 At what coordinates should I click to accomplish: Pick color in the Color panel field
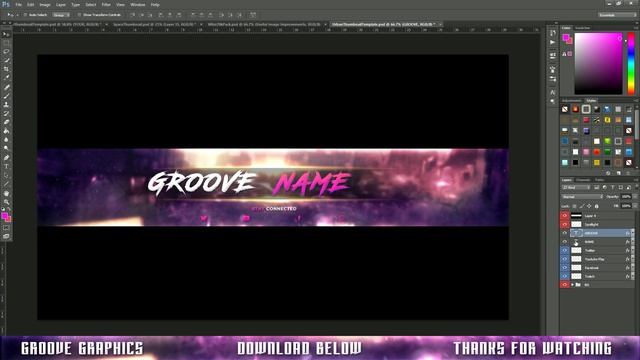[598, 64]
